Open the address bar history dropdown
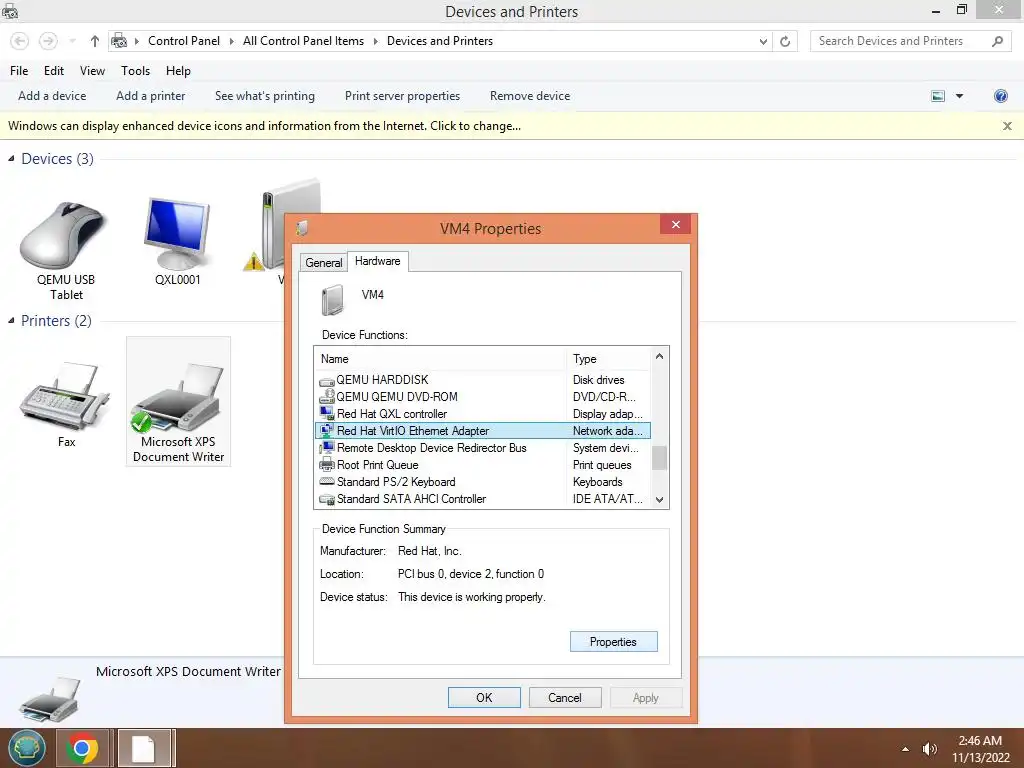The width and height of the screenshot is (1024, 768). coord(763,41)
